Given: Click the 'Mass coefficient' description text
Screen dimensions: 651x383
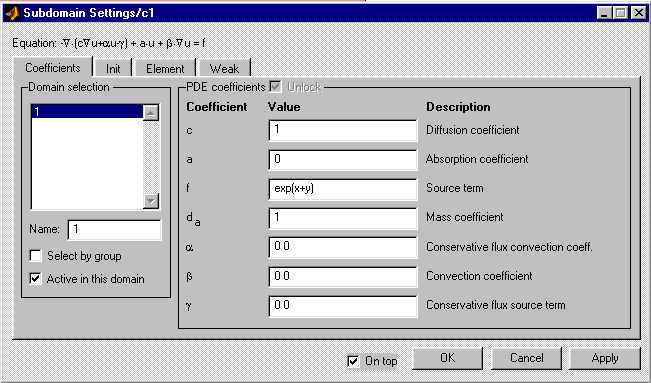Looking at the screenshot, I should point(465,217).
